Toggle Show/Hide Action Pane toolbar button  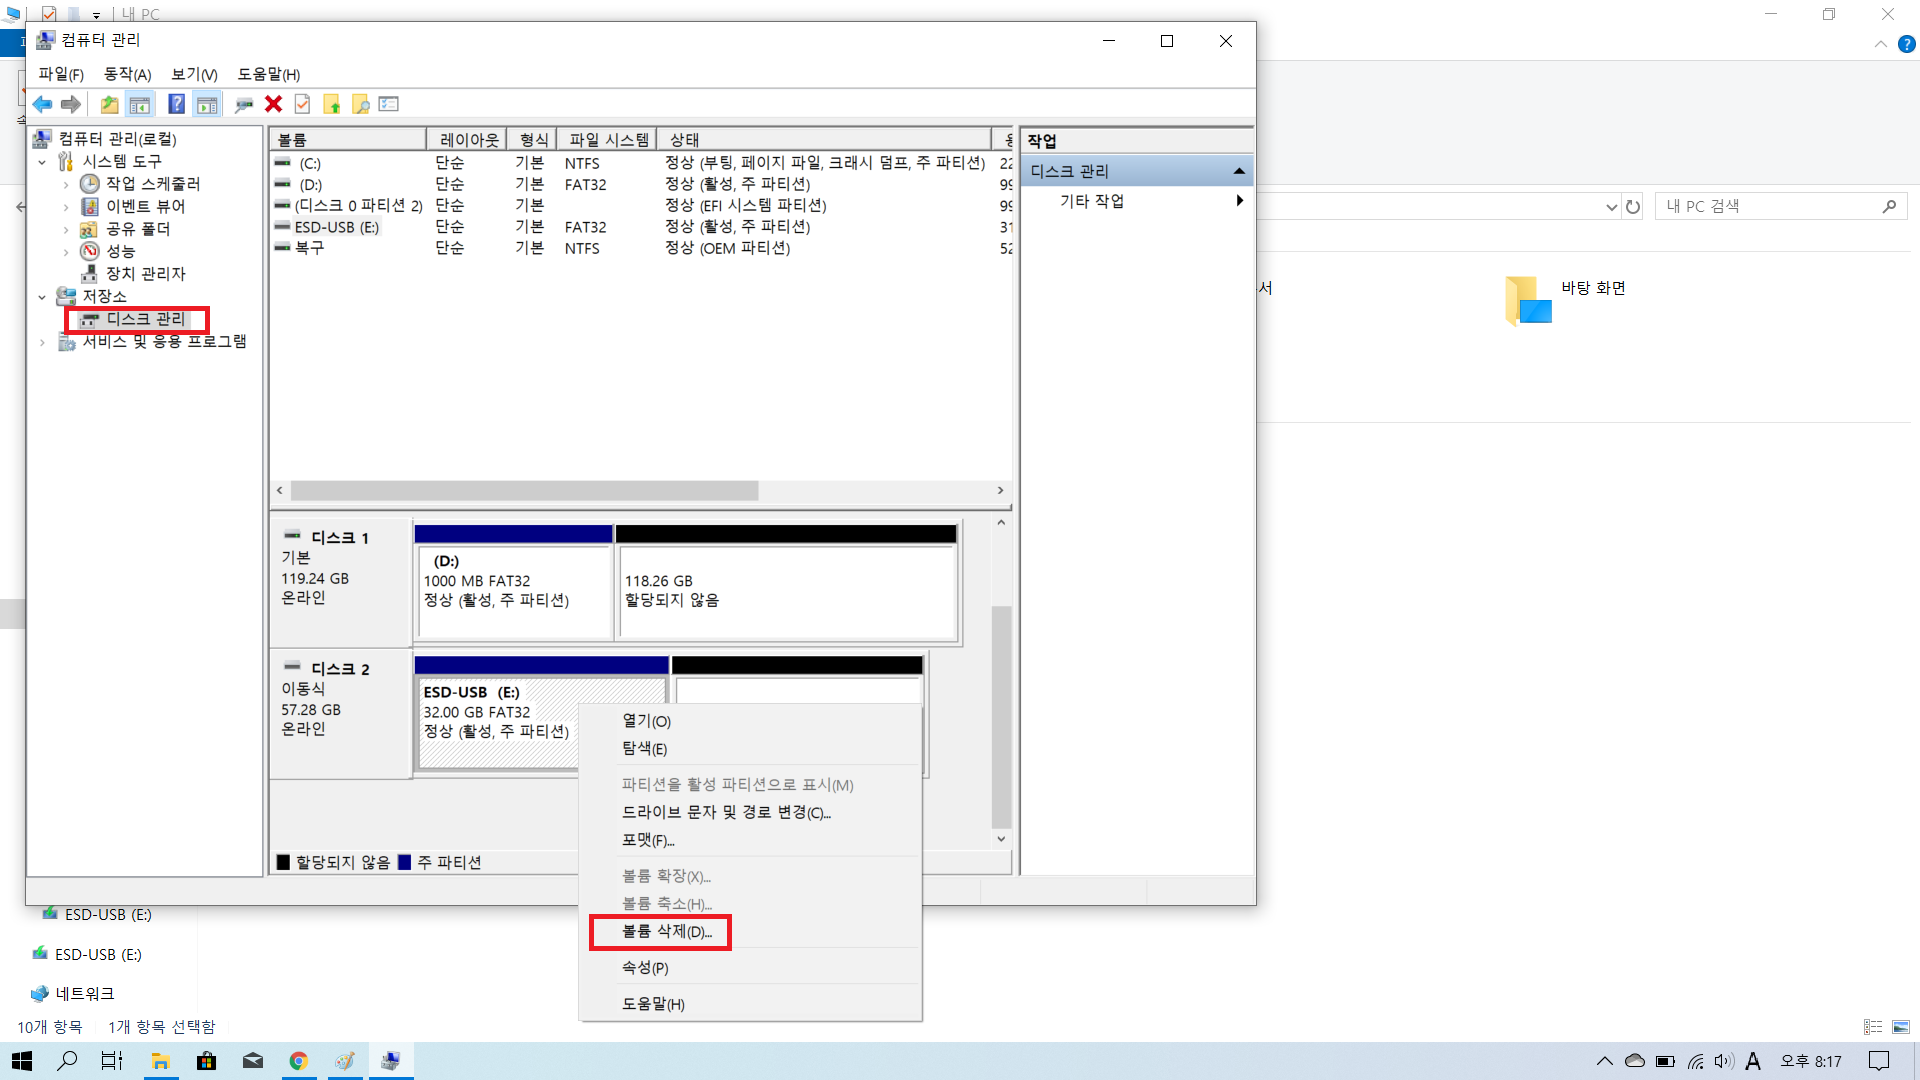pos(207,104)
